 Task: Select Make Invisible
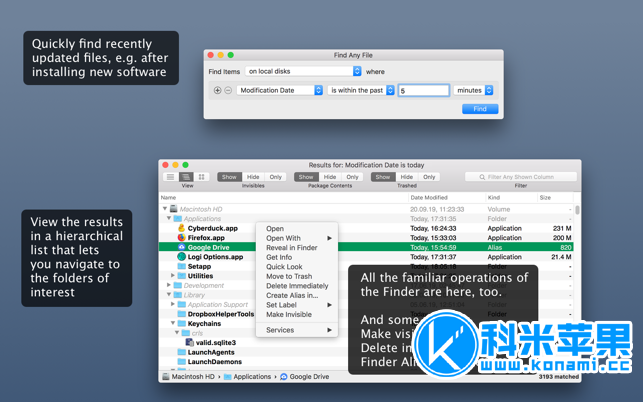297,315
